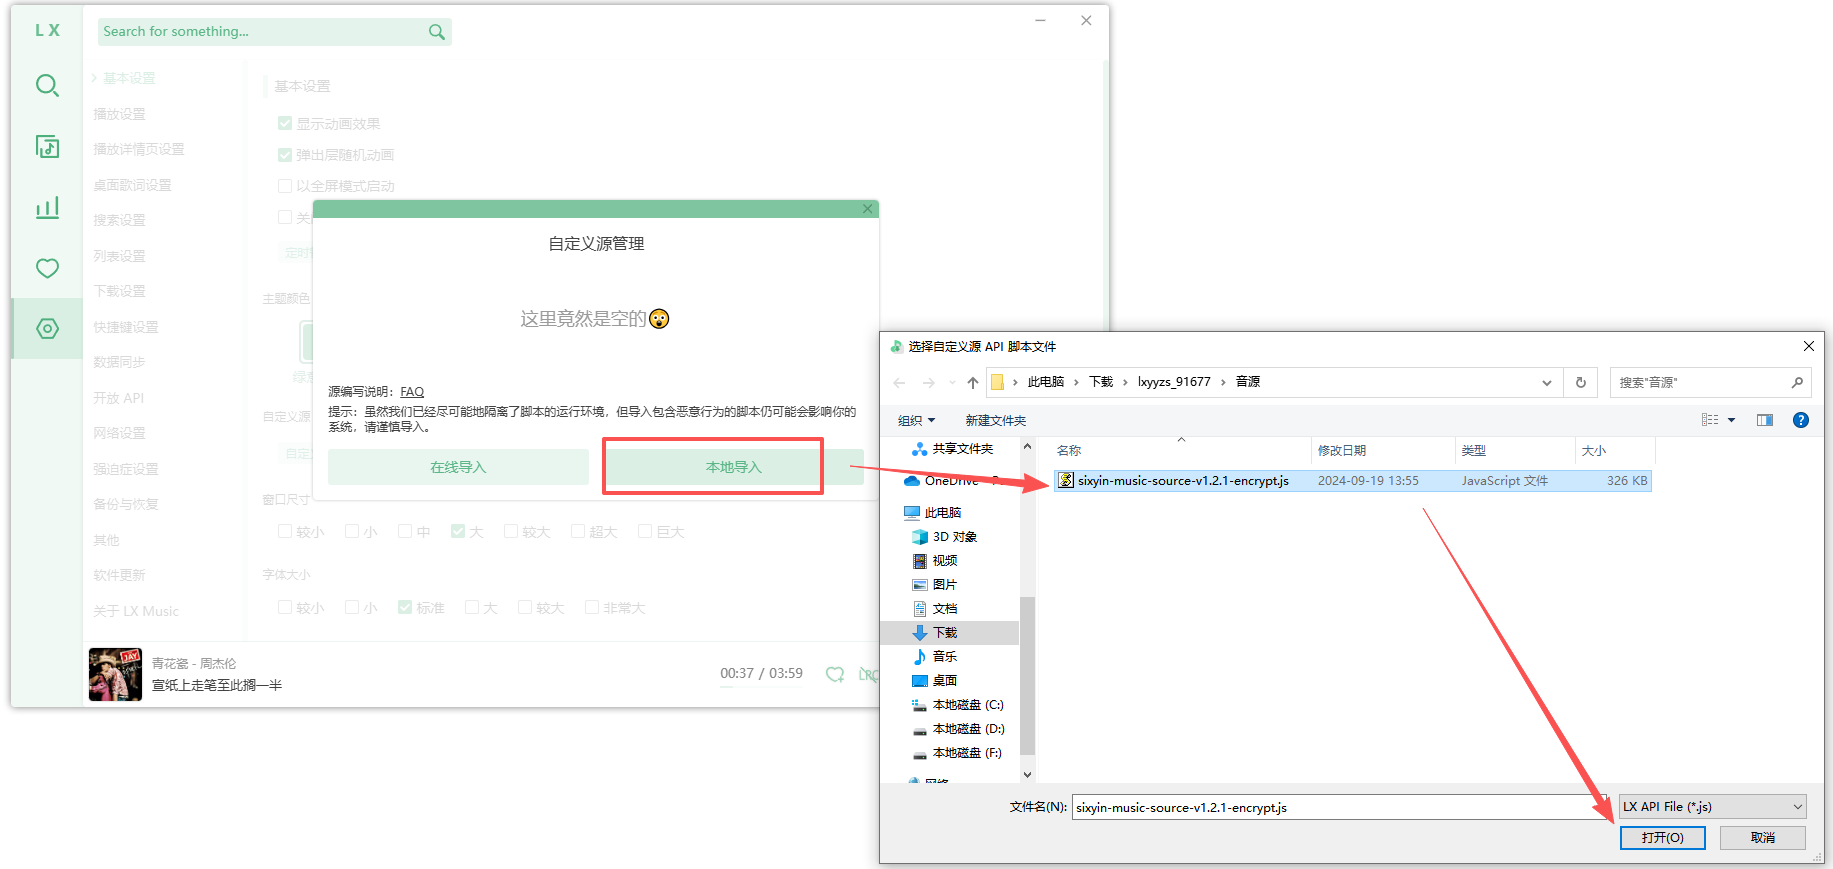The image size is (1833, 869).
Task: Open the view options dropdown arrow
Action: (x=1732, y=420)
